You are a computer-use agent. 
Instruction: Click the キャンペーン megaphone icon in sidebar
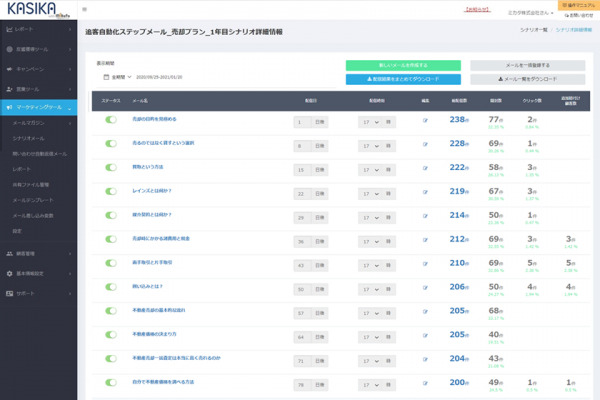[x=8, y=69]
